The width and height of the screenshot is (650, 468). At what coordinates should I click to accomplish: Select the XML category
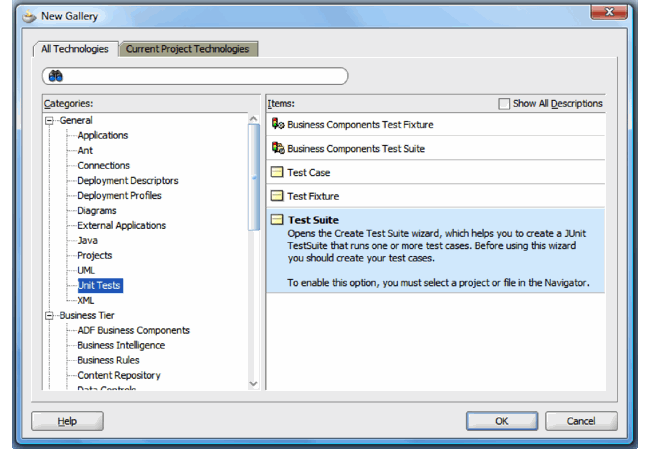[85, 301]
